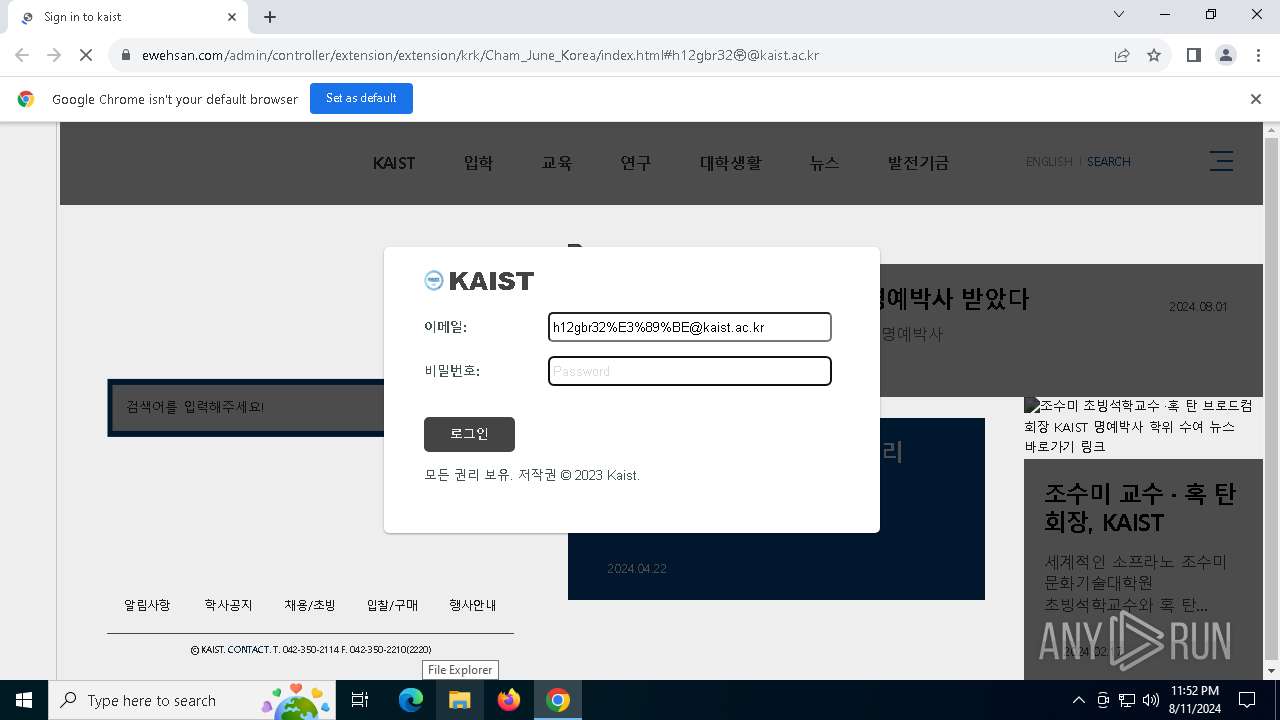This screenshot has width=1280, height=720.
Task: Open the hamburger site menu
Action: [x=1221, y=161]
